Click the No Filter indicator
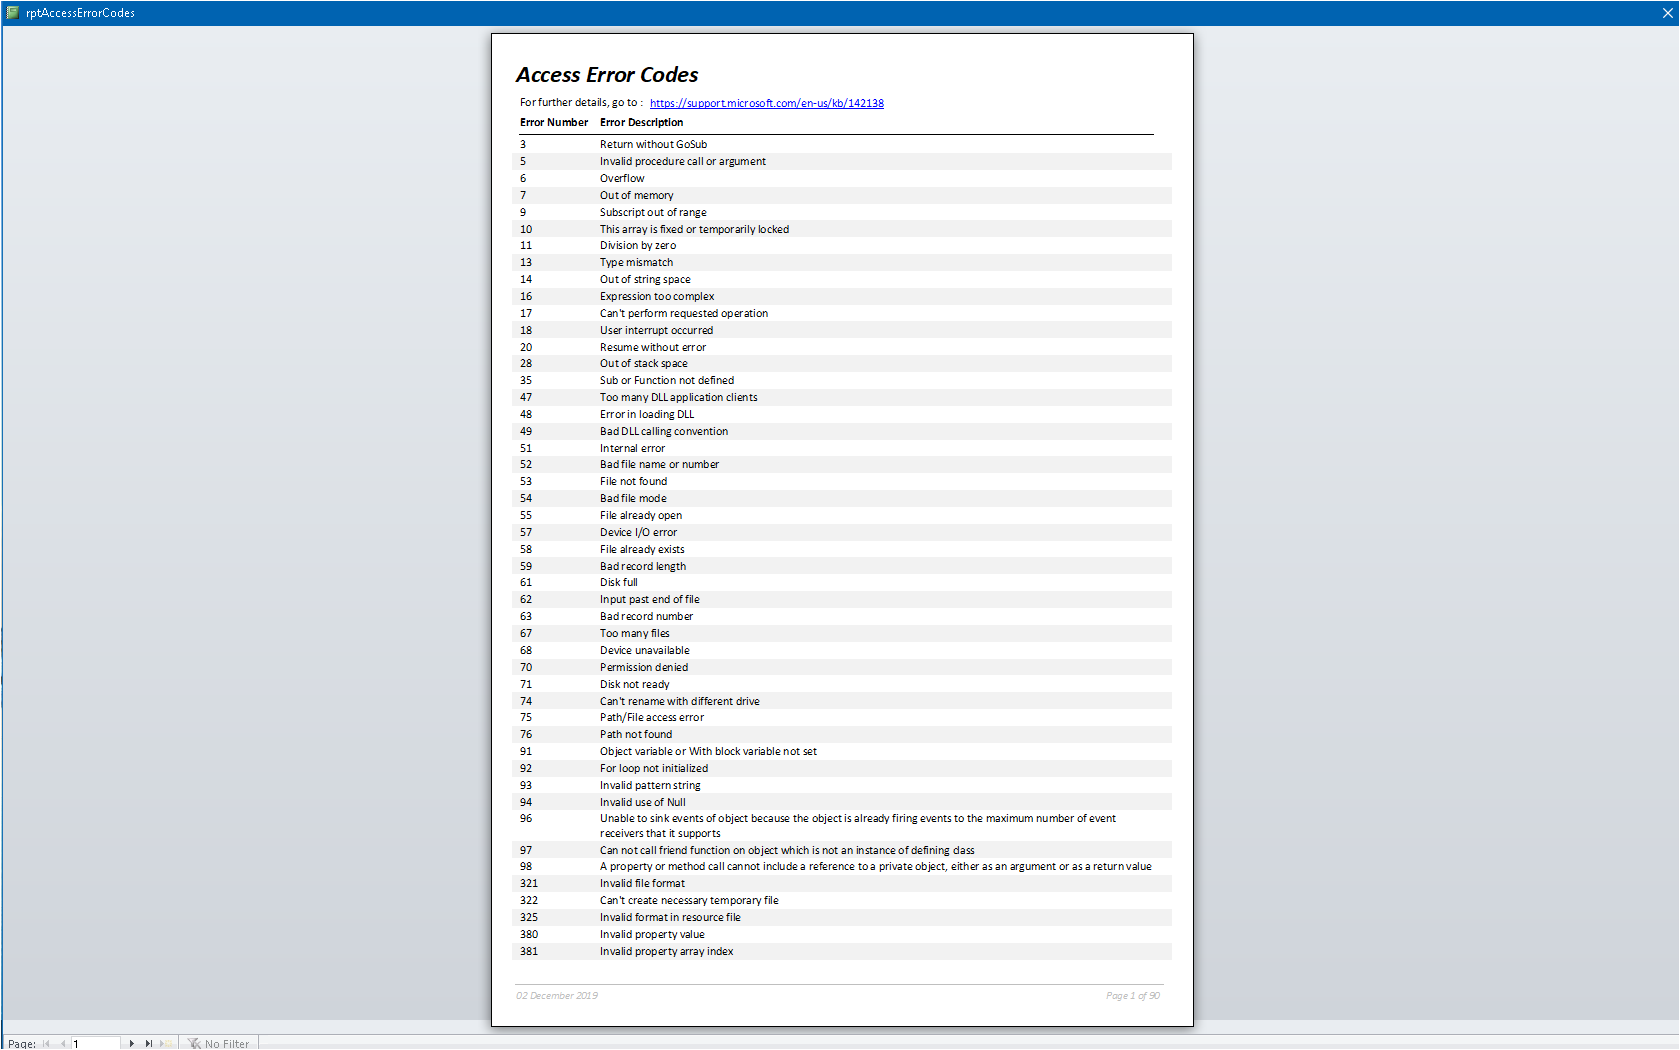The height and width of the screenshot is (1050, 1680). pos(219,1043)
